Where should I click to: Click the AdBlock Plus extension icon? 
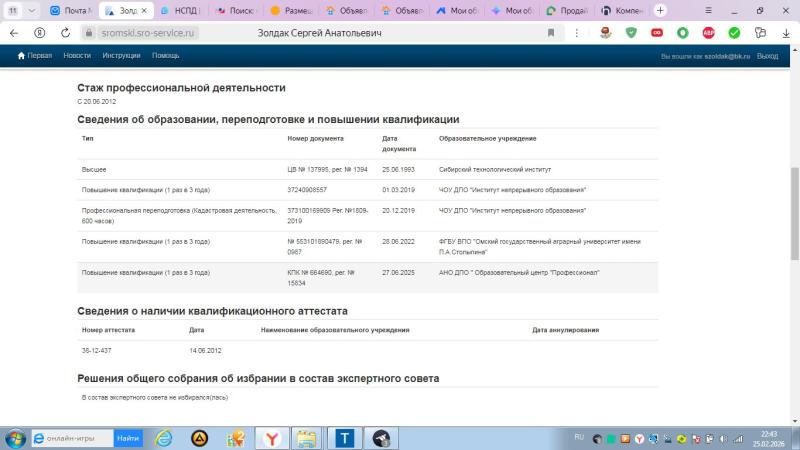tap(709, 33)
